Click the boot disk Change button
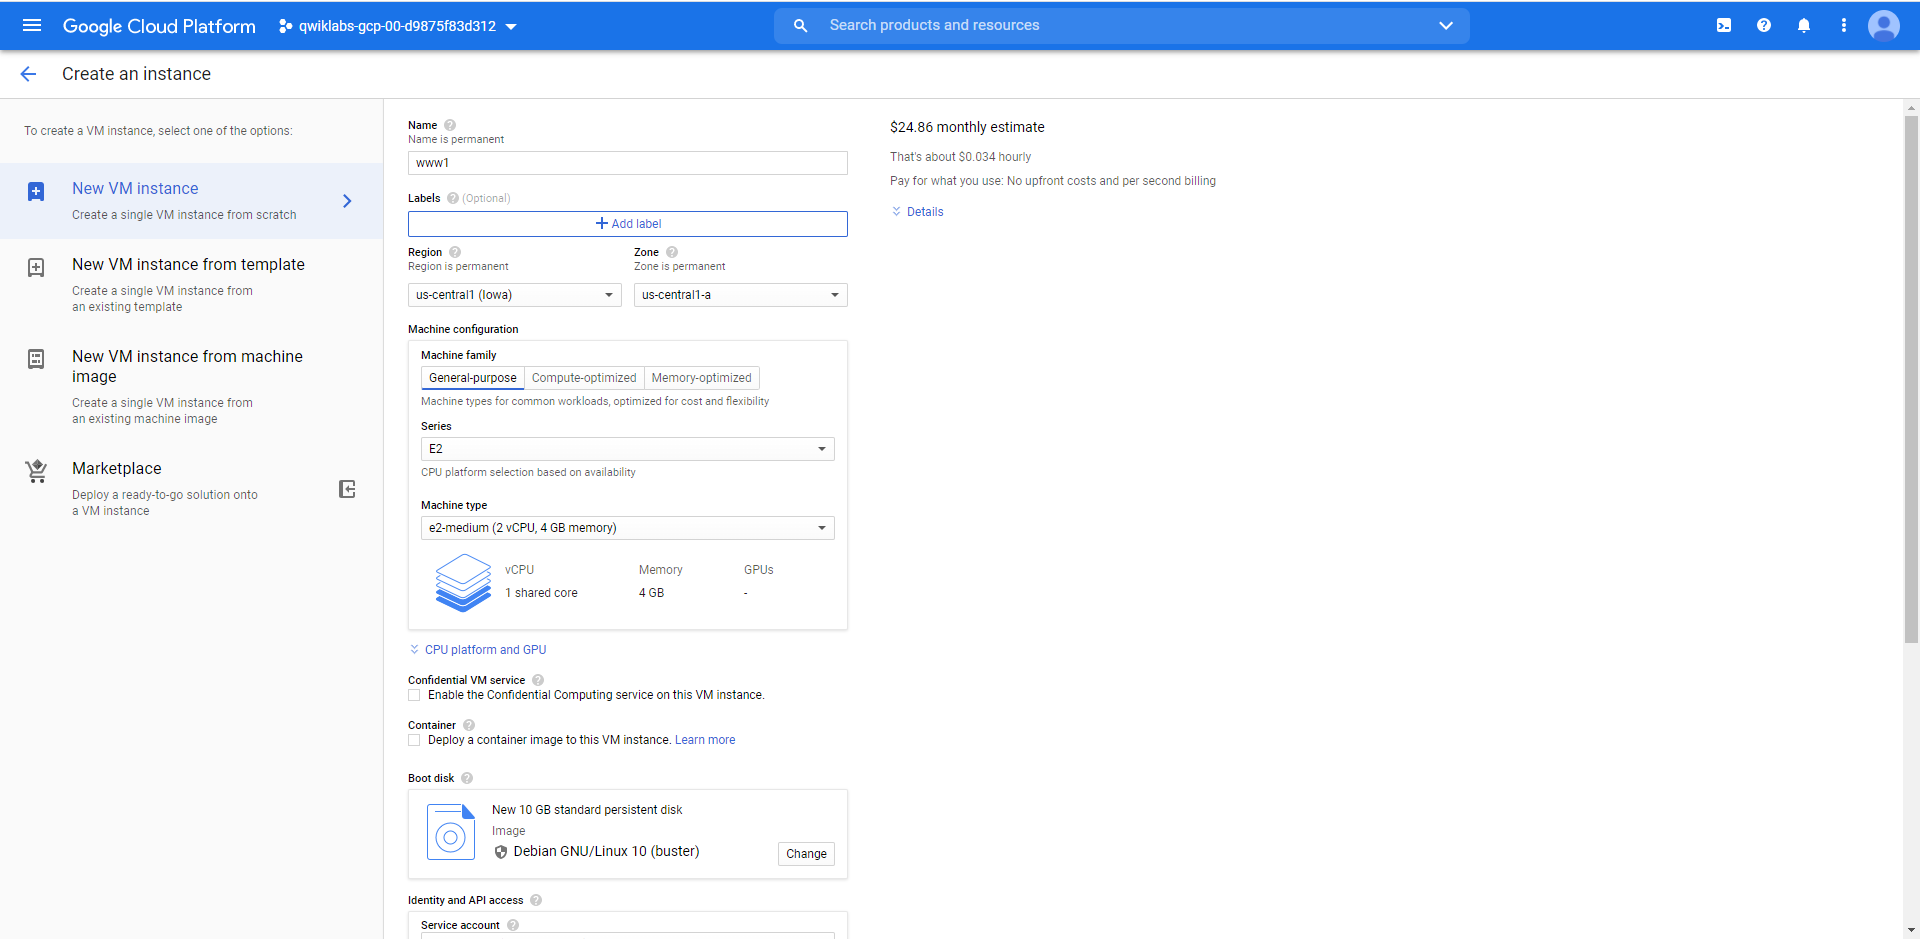Image resolution: width=1920 pixels, height=939 pixels. coord(806,854)
